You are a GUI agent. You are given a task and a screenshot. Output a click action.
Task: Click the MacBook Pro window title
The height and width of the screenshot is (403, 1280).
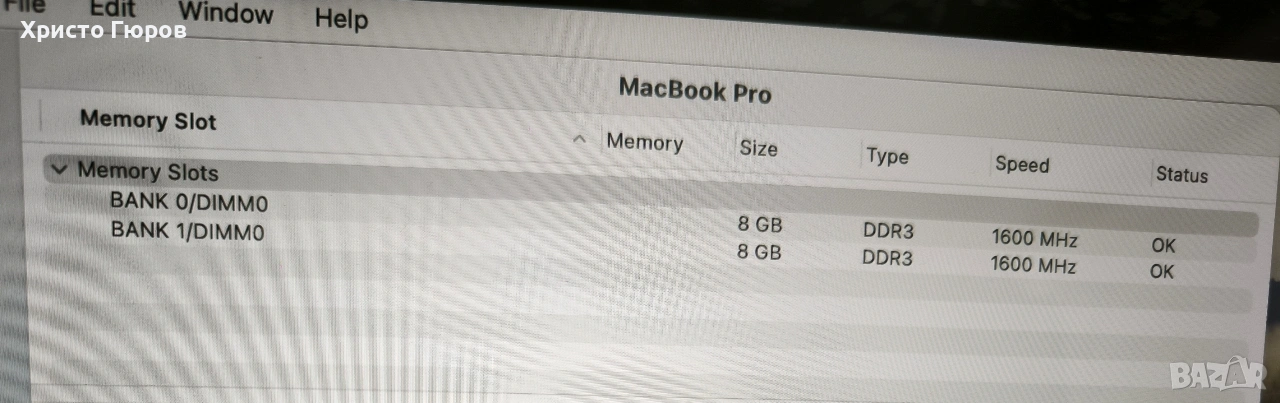point(695,89)
